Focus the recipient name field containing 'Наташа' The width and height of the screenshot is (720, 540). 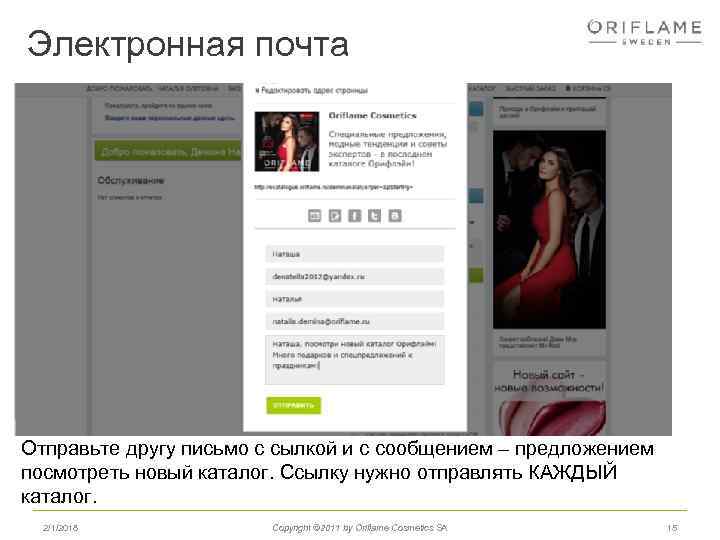(354, 254)
